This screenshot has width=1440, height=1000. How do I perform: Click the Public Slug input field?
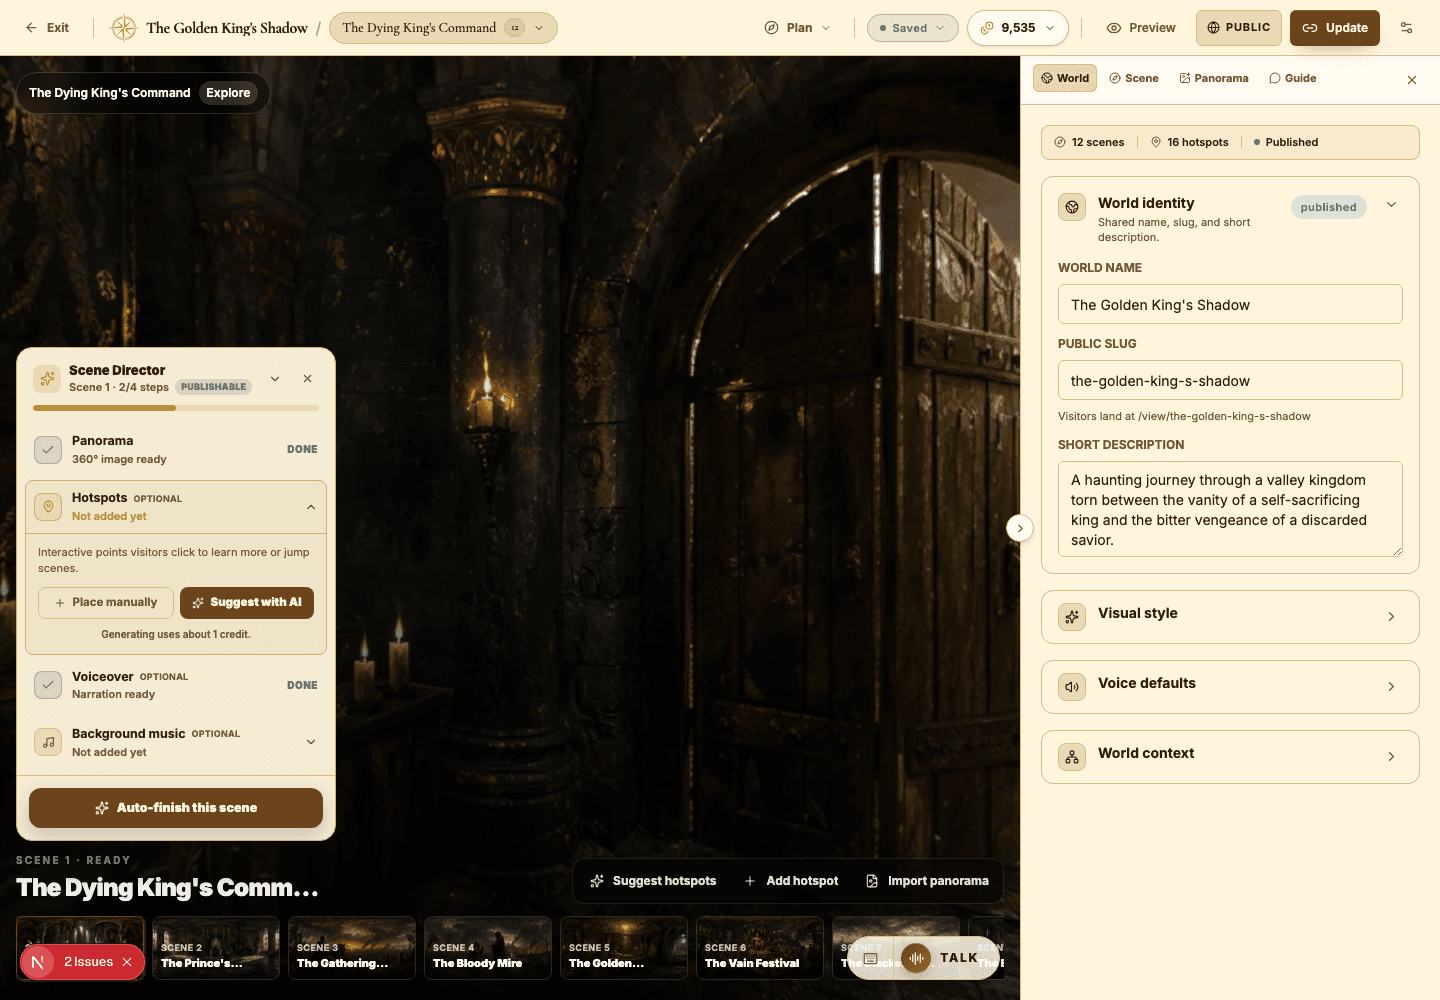1230,380
